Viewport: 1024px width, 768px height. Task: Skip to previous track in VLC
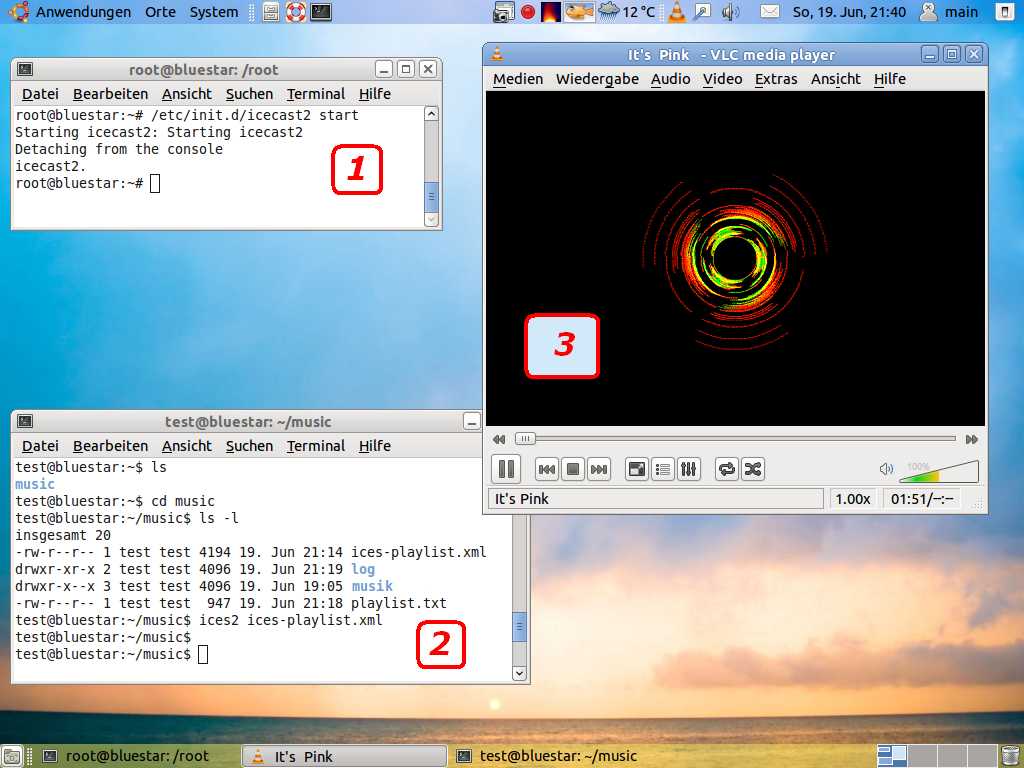[547, 469]
